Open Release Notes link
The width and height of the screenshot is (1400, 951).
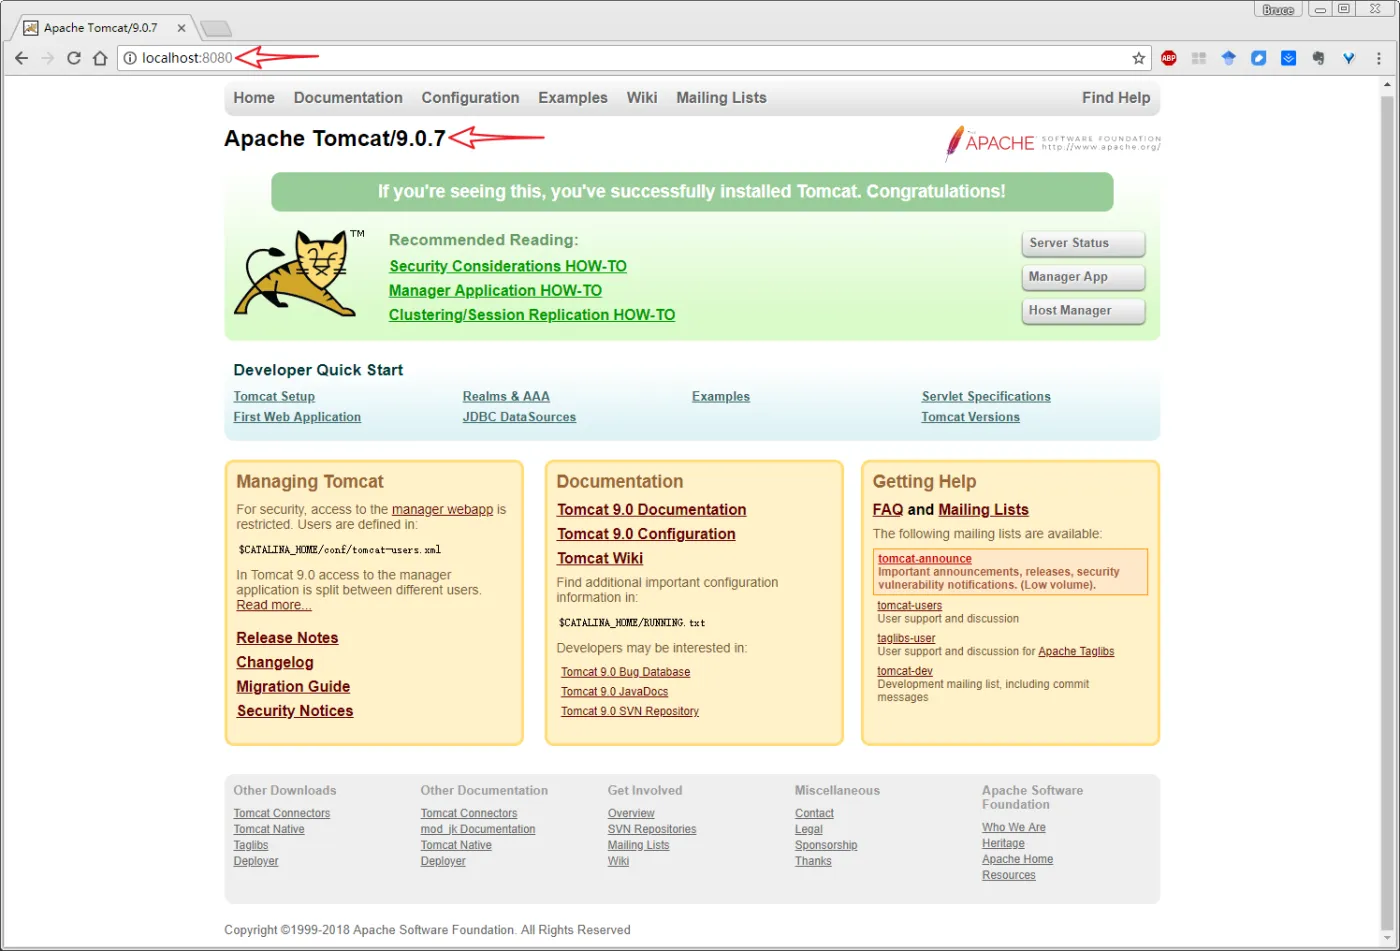[287, 638]
